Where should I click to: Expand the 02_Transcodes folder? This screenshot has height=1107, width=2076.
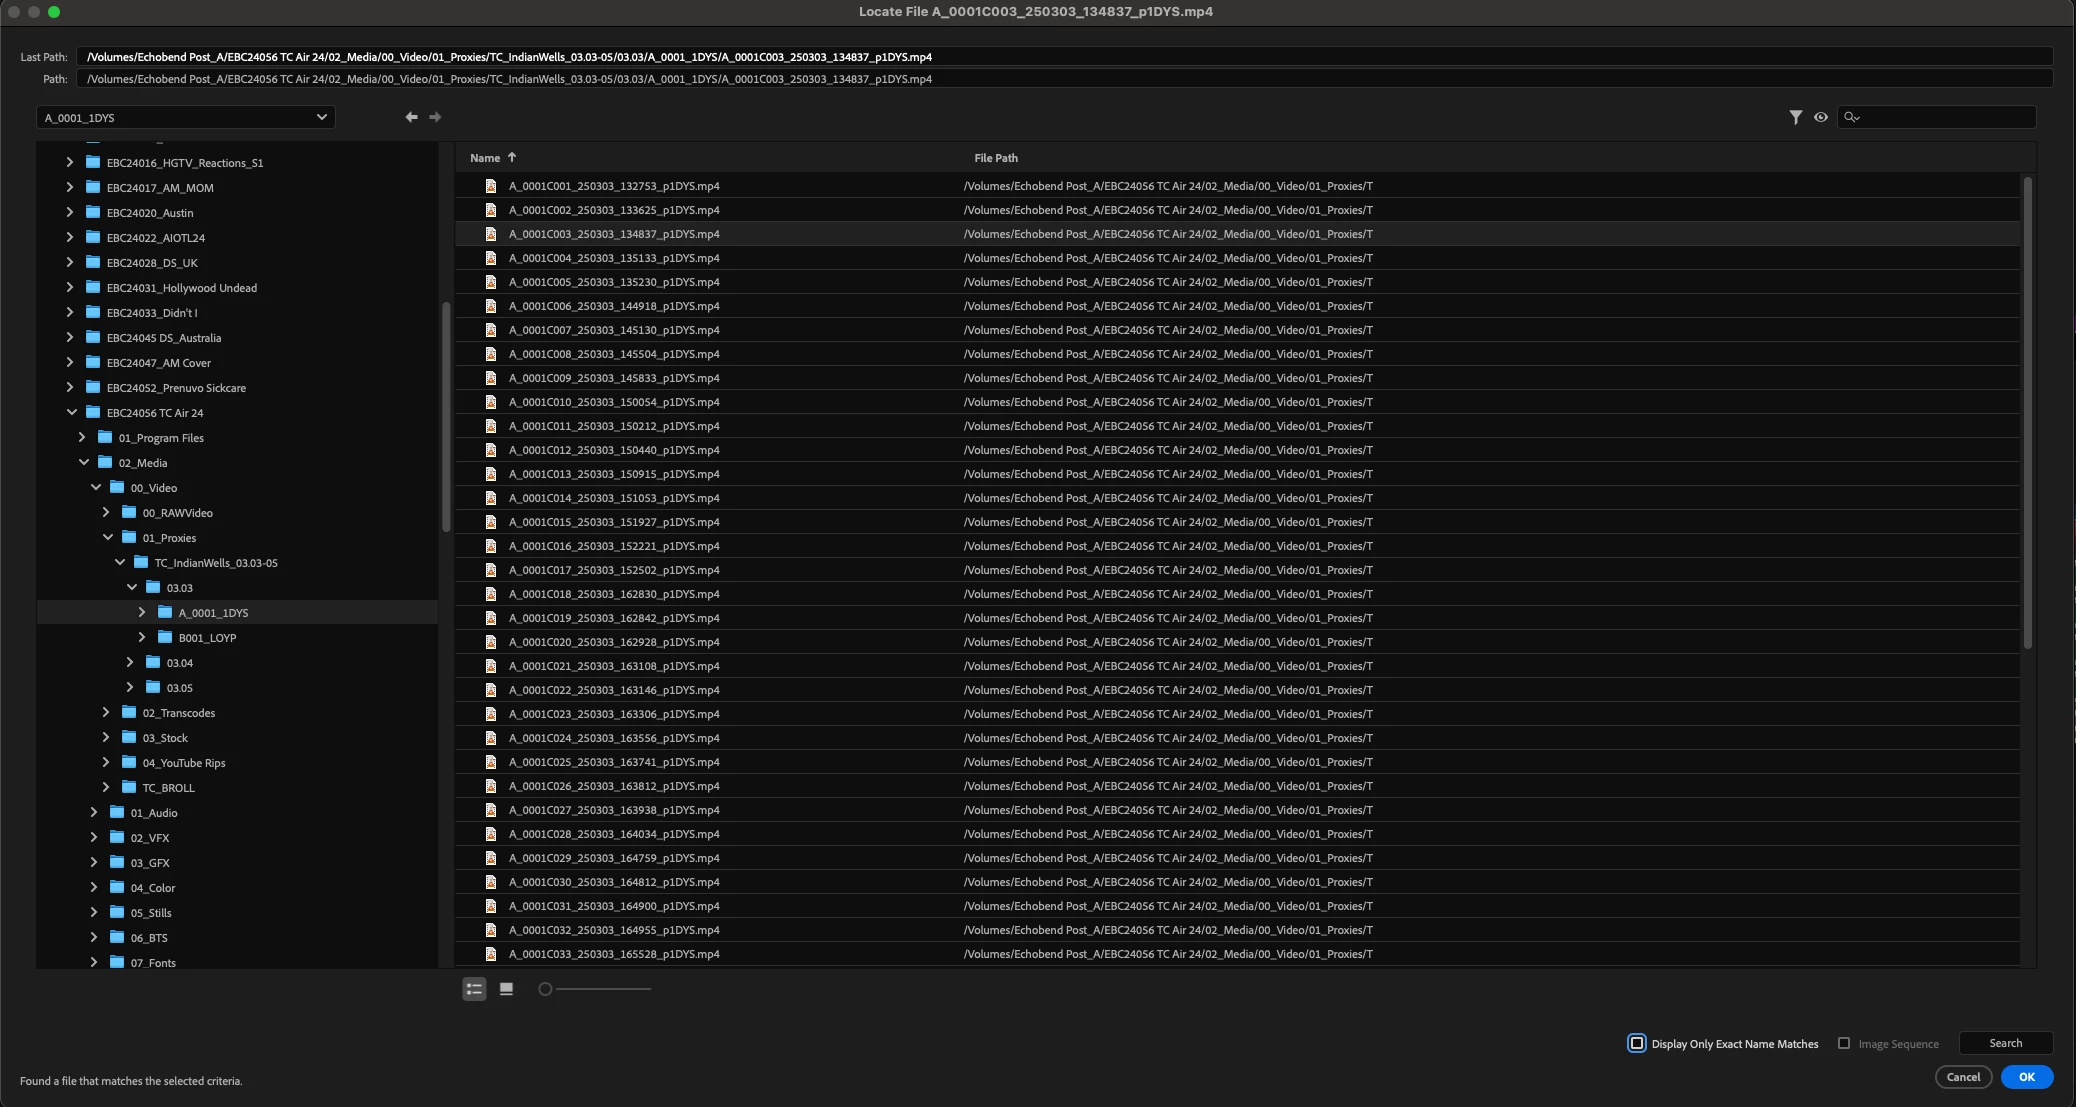(106, 712)
